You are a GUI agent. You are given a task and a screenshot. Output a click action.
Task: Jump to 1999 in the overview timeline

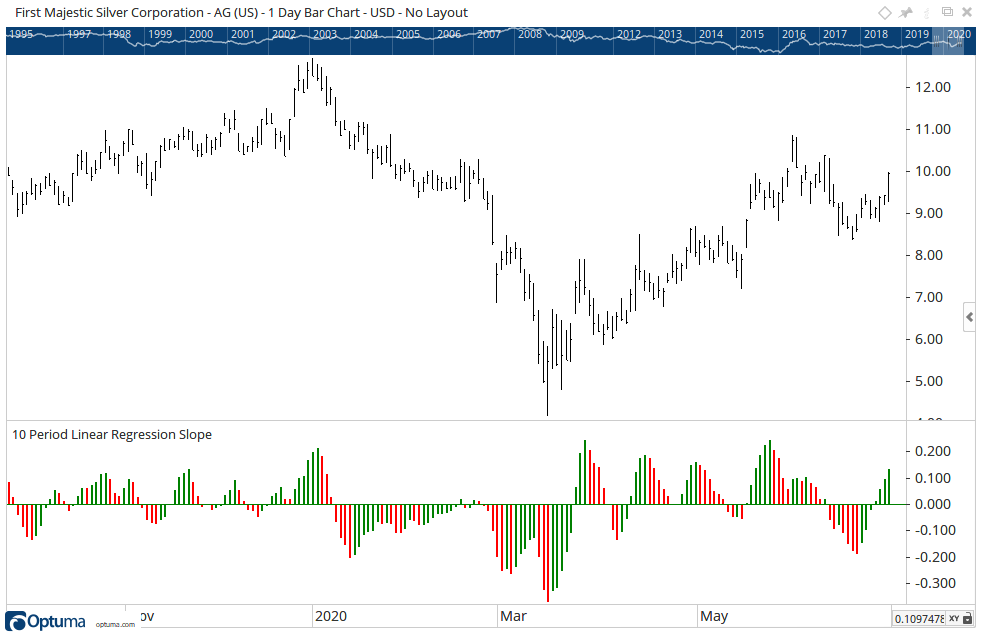tap(160, 34)
